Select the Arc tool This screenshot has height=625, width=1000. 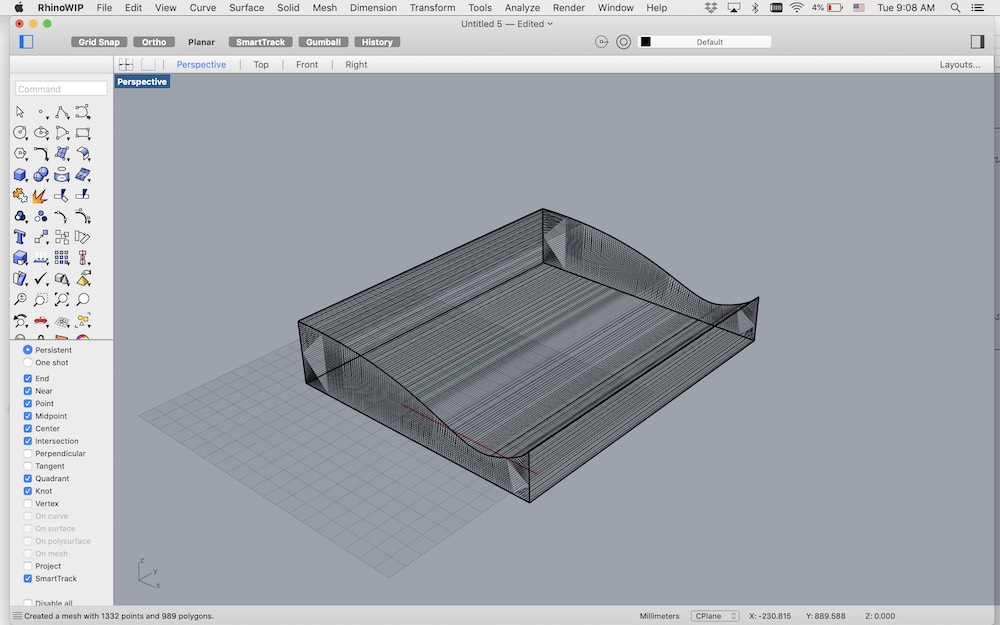[x=62, y=133]
